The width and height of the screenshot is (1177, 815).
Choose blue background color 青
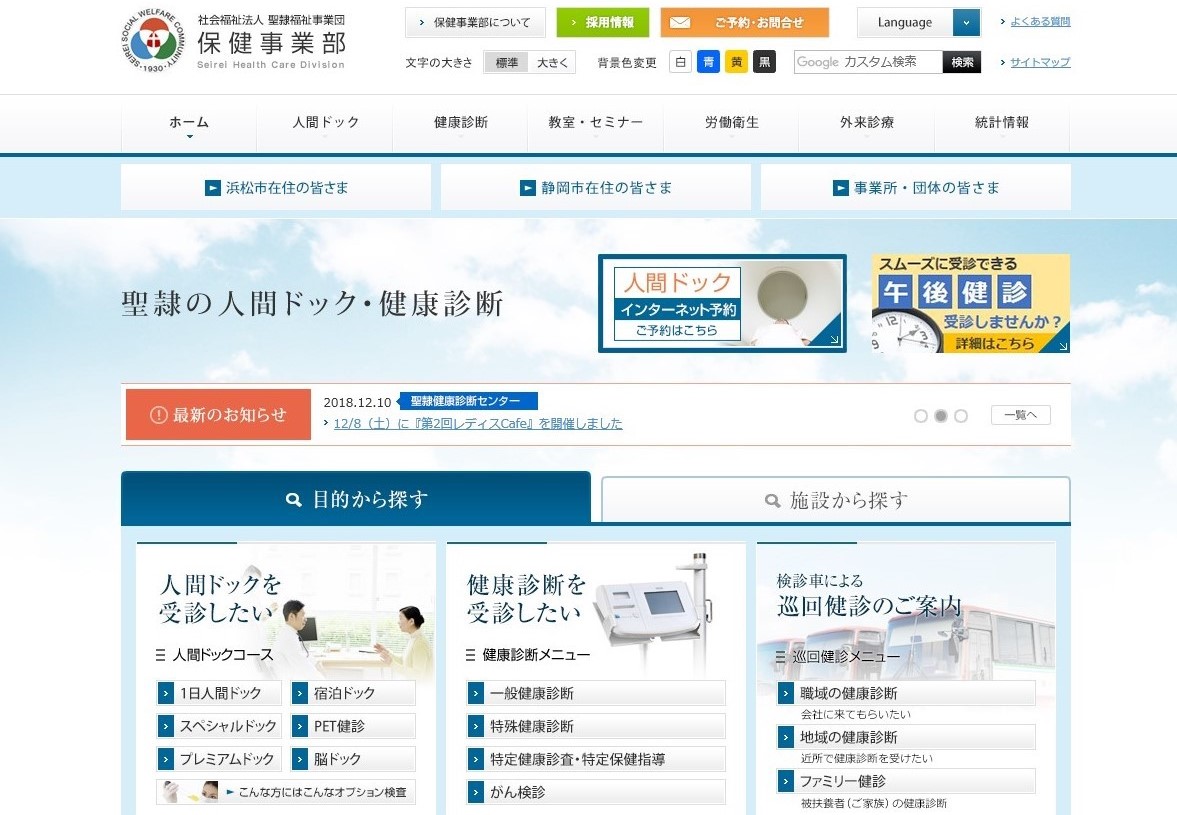[708, 62]
